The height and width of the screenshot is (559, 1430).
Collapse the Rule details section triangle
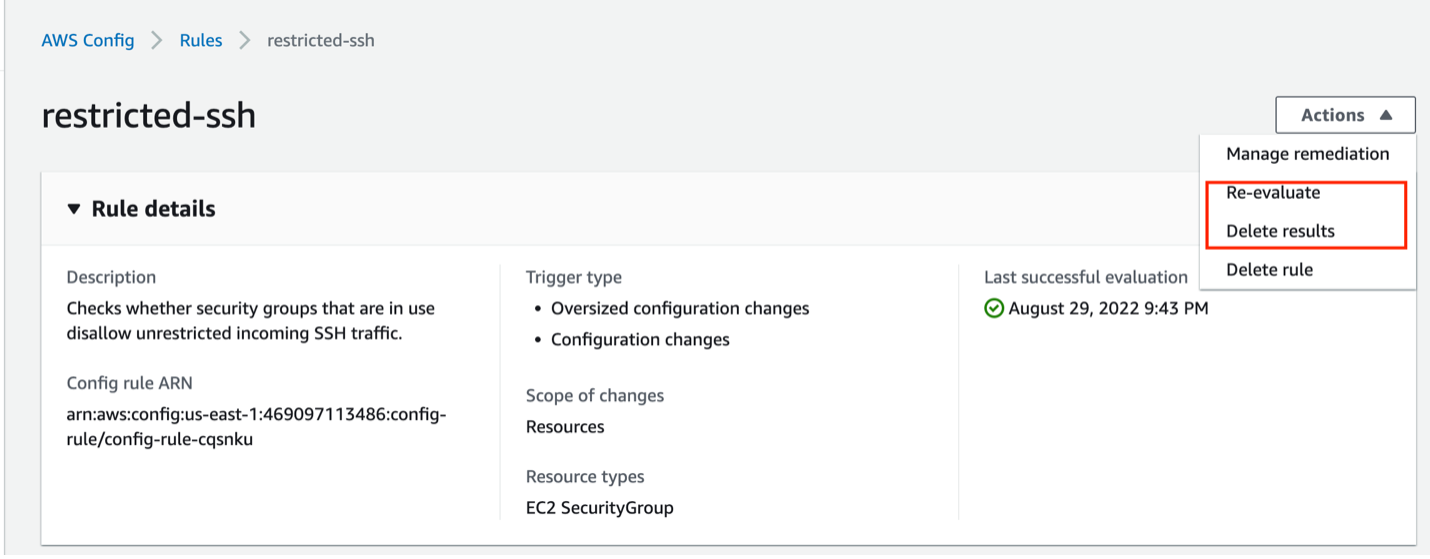point(73,209)
